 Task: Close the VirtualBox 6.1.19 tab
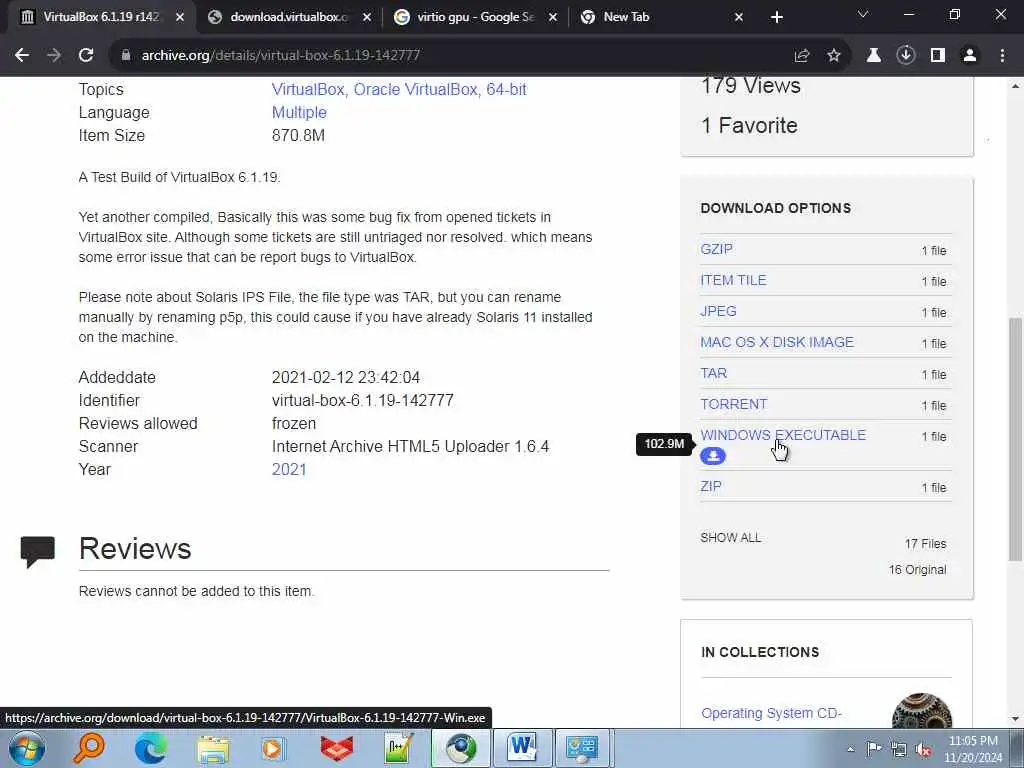[180, 17]
